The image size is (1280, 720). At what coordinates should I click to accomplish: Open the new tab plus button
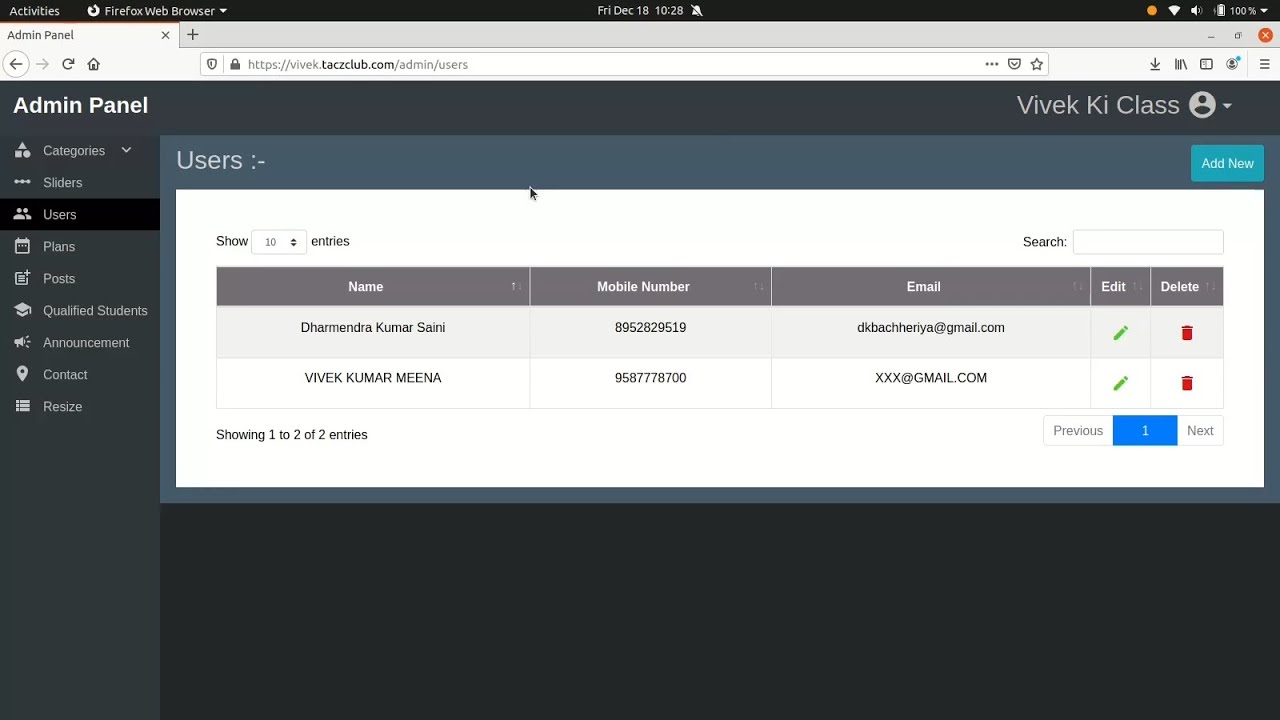193,35
